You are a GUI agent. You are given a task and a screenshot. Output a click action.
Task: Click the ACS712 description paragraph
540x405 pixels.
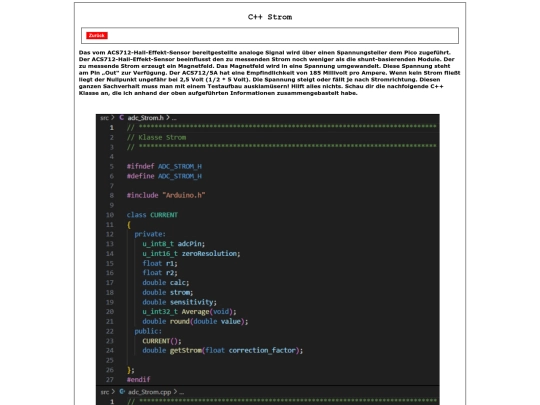pyautogui.click(x=269, y=73)
